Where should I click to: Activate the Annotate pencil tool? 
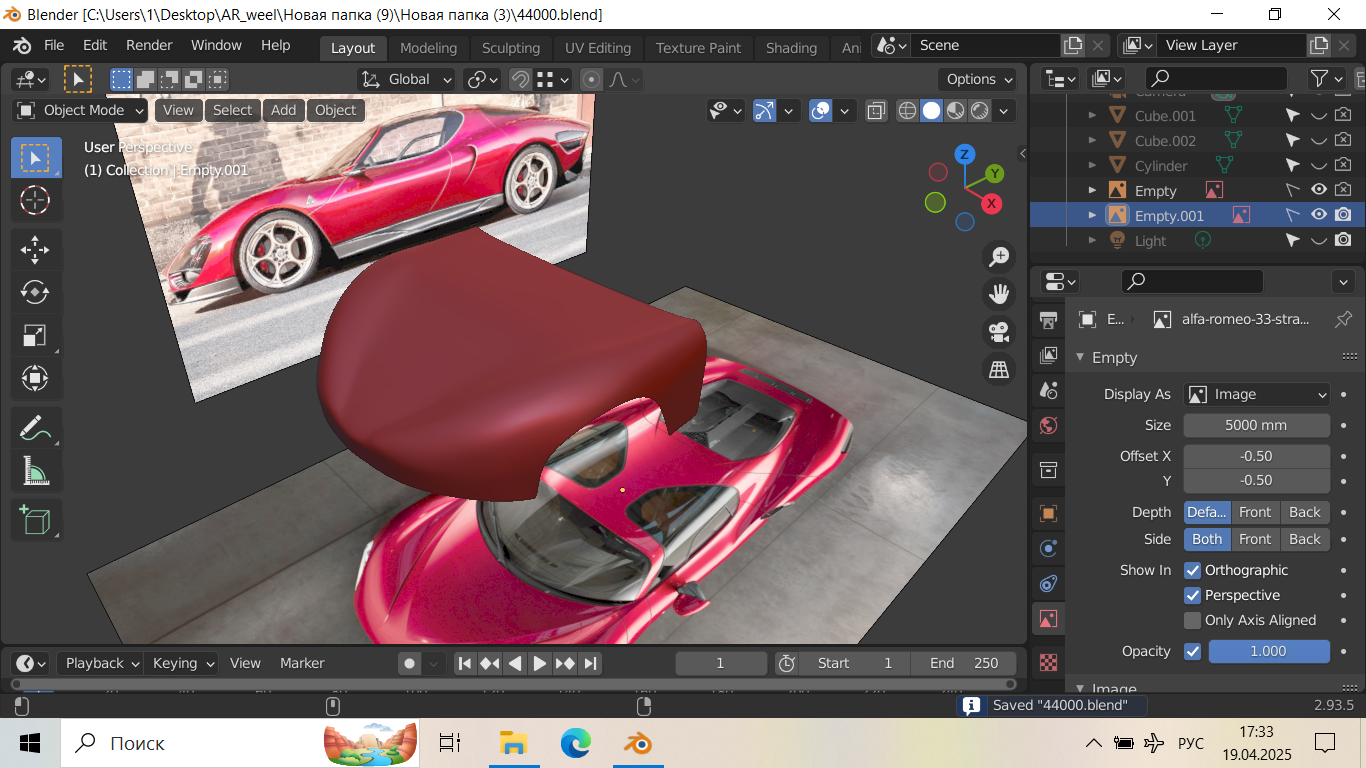tap(35, 428)
